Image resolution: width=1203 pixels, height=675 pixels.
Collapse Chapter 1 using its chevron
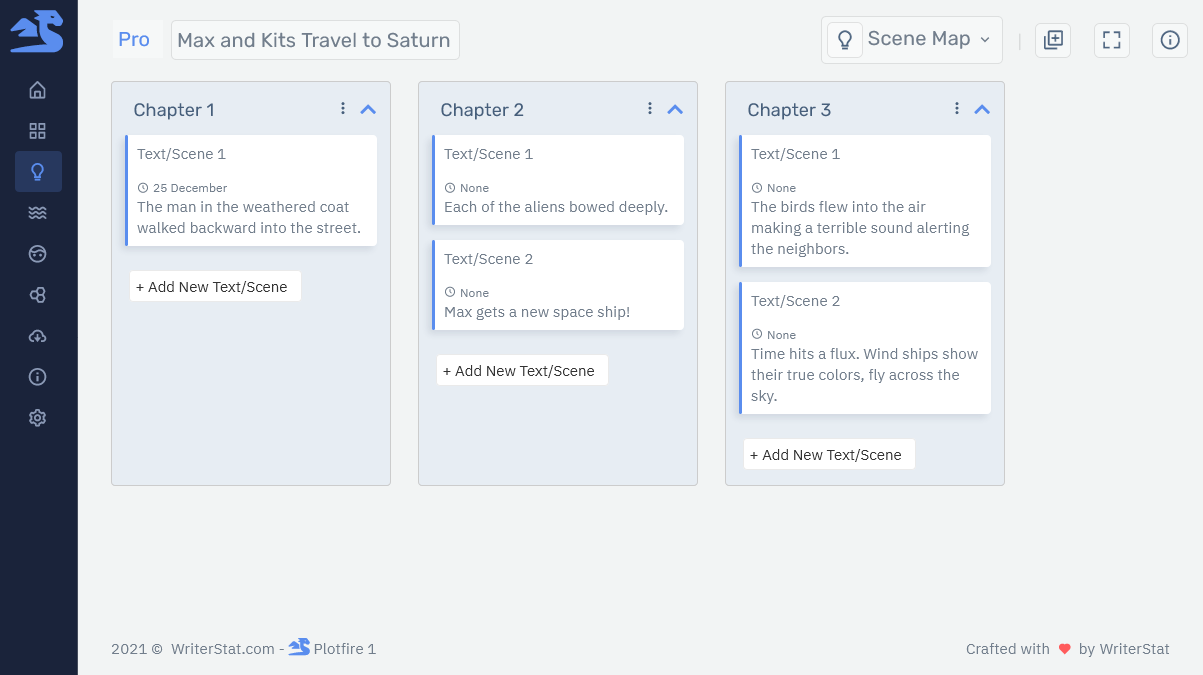(367, 109)
